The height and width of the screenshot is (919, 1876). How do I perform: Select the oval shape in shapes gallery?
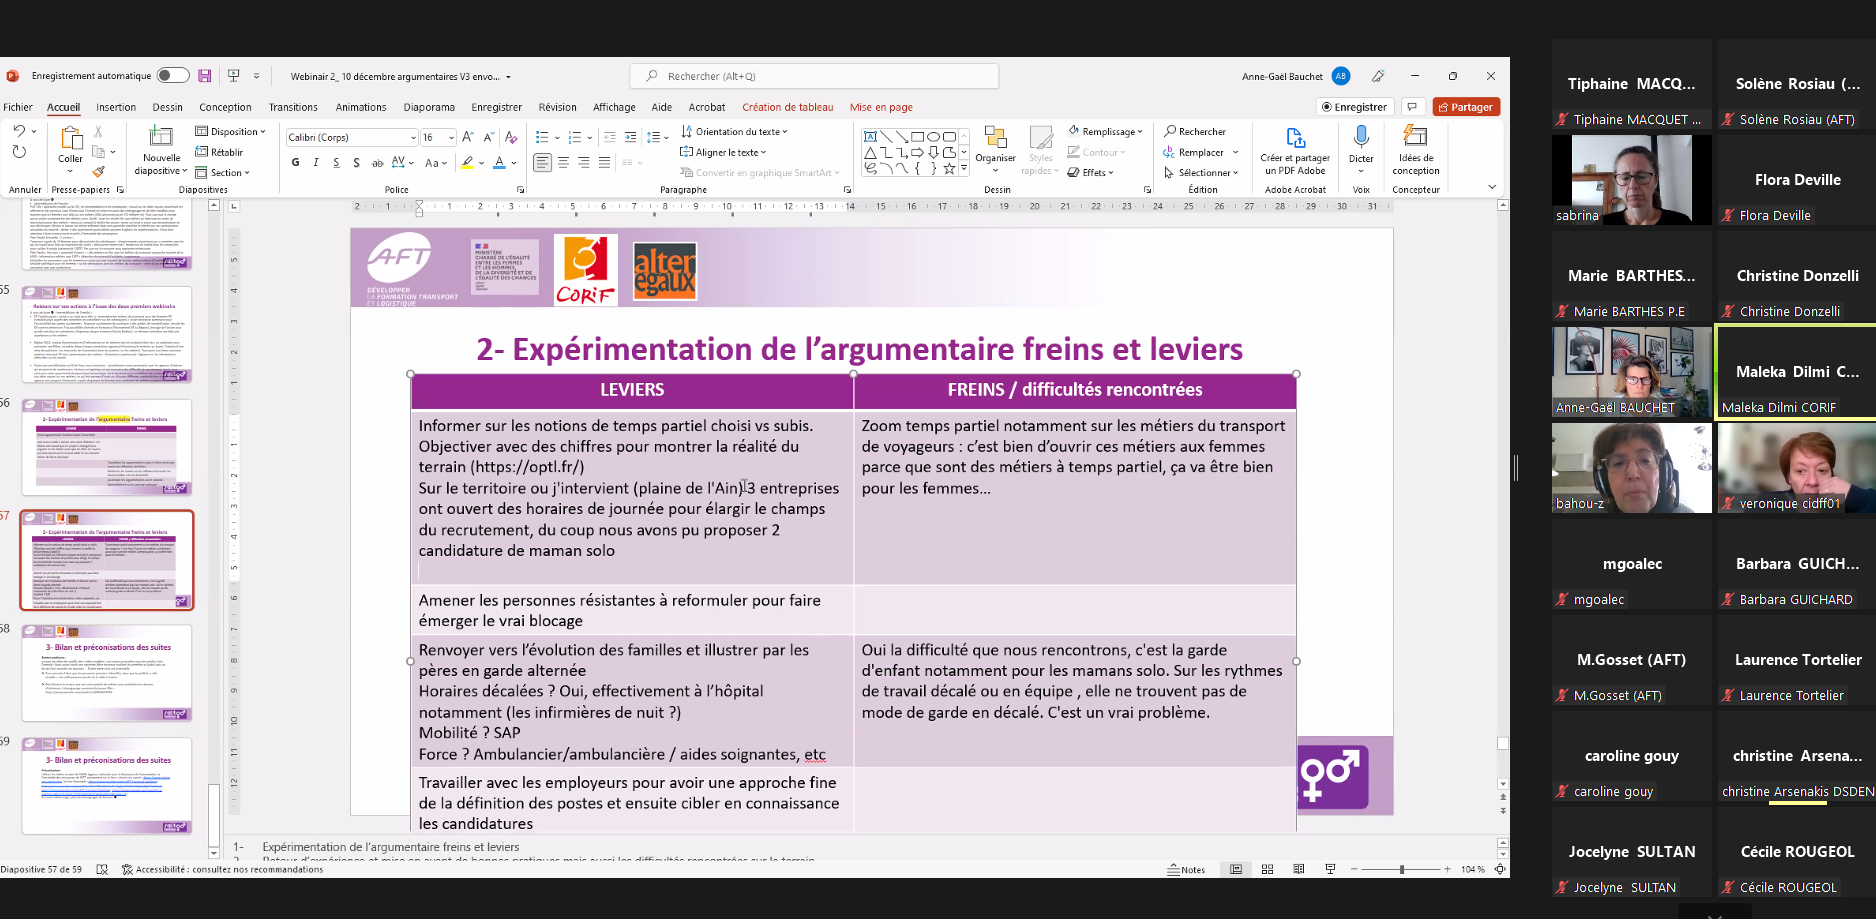(933, 136)
